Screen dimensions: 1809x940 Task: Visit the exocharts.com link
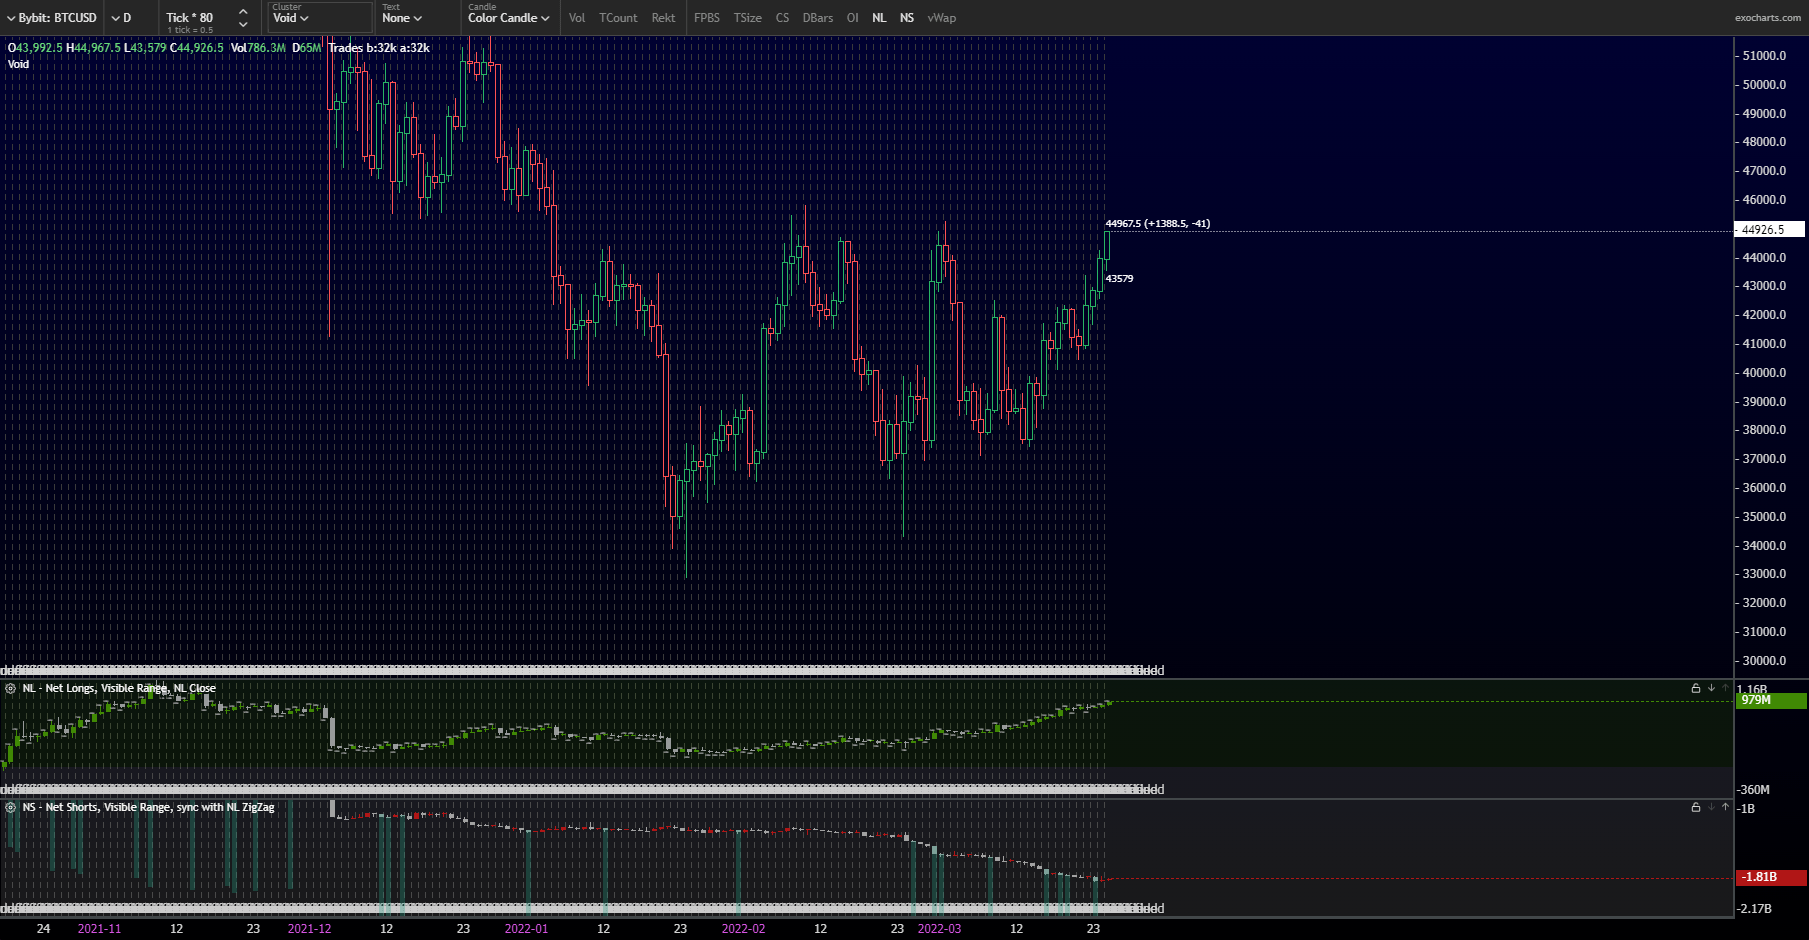coord(1767,18)
